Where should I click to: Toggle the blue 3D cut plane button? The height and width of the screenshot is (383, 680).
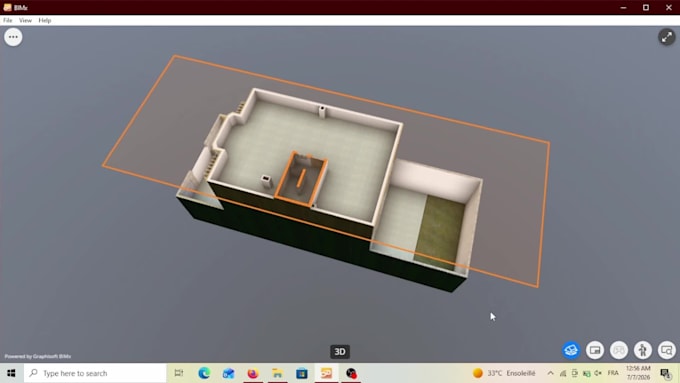571,350
